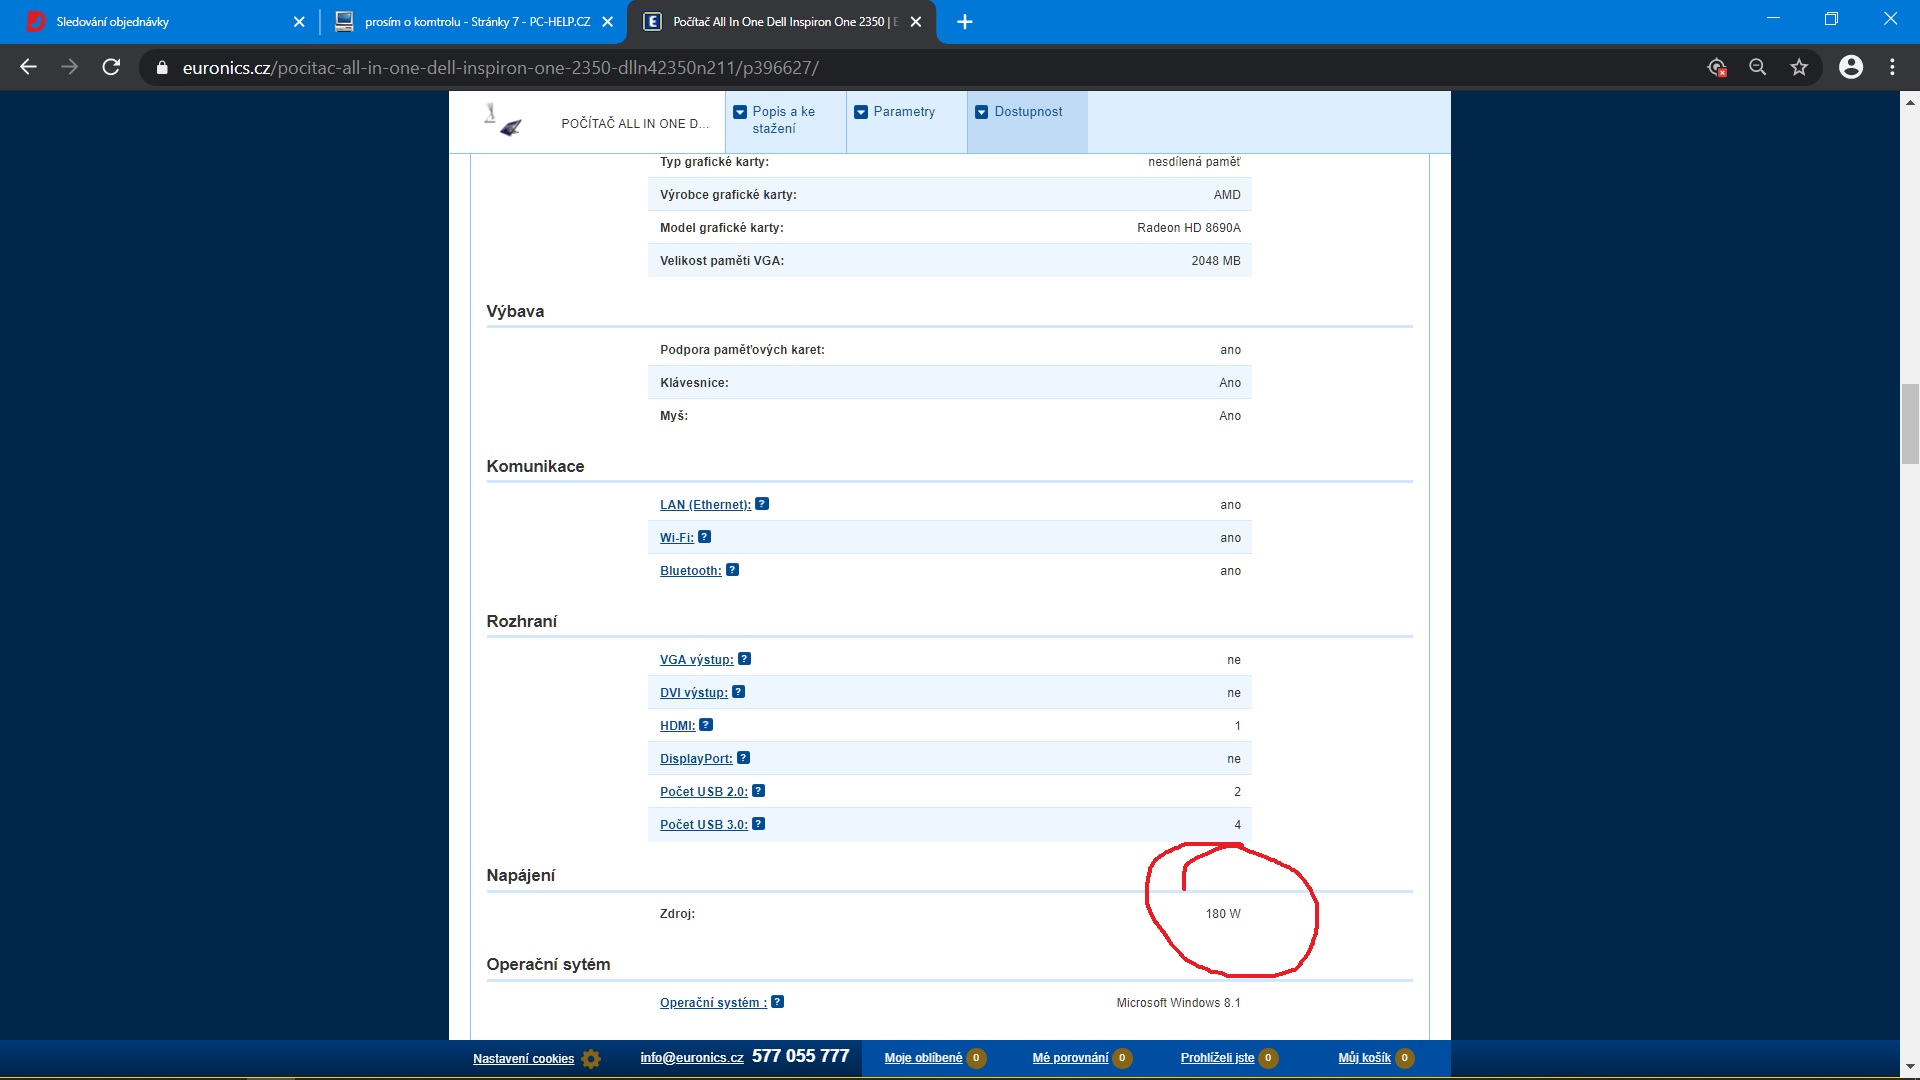Click the page vertical scrollbar thumb
Viewport: 1920px width, 1080px height.
tap(1909, 423)
